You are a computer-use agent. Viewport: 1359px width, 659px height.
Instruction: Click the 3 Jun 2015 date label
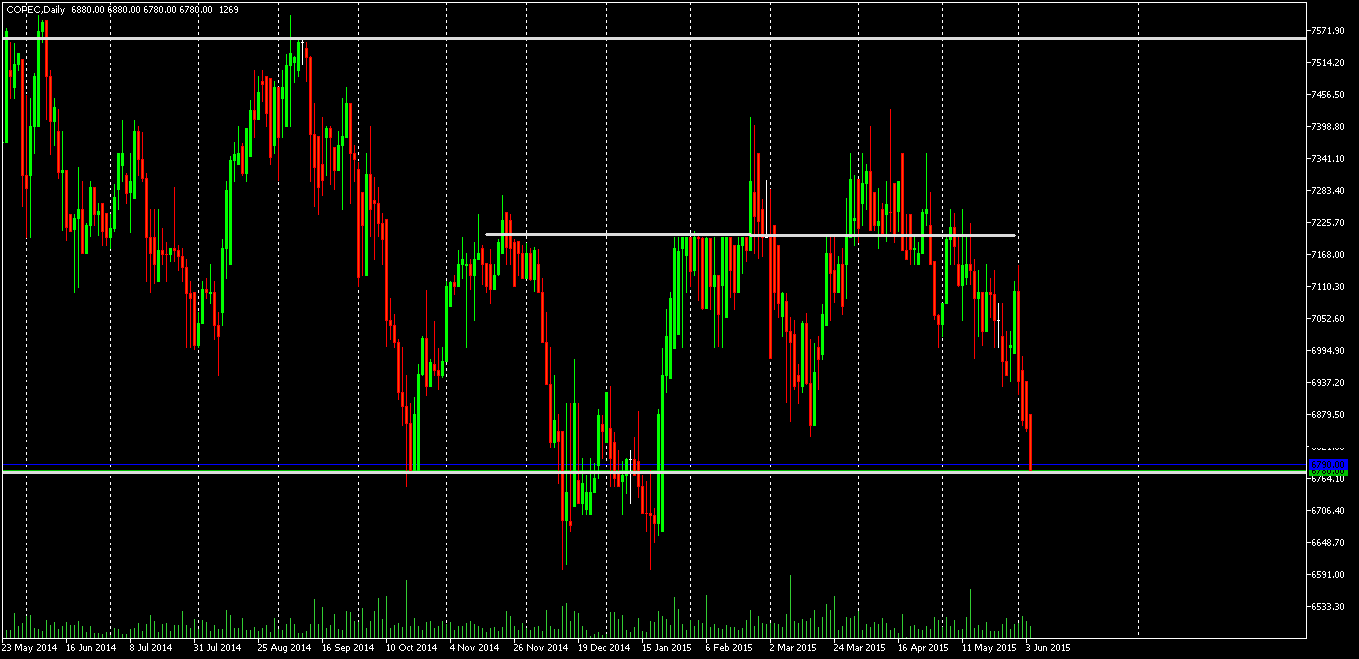[1048, 648]
